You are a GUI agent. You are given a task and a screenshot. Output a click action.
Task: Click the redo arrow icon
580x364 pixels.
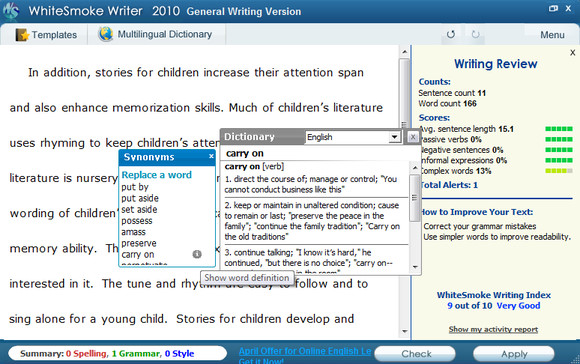(x=475, y=34)
